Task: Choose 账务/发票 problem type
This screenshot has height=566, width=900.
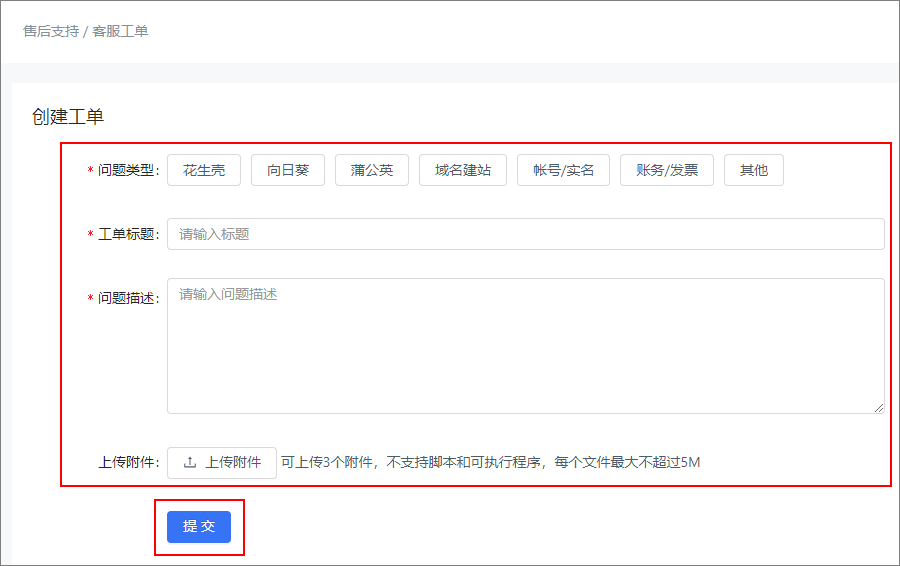Action: [x=667, y=170]
